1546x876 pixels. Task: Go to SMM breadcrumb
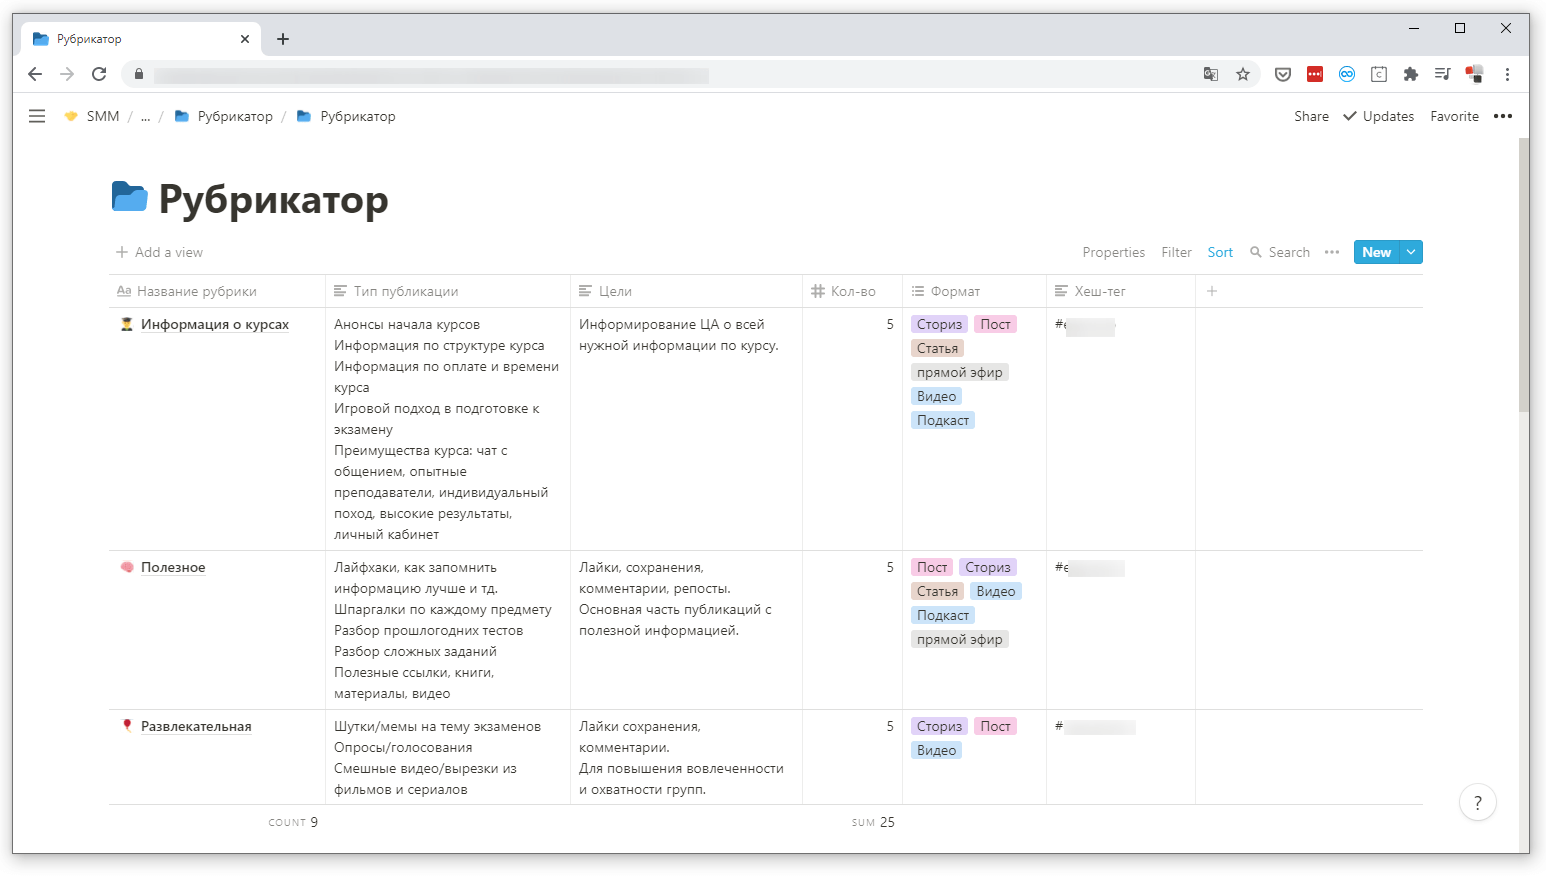[92, 116]
